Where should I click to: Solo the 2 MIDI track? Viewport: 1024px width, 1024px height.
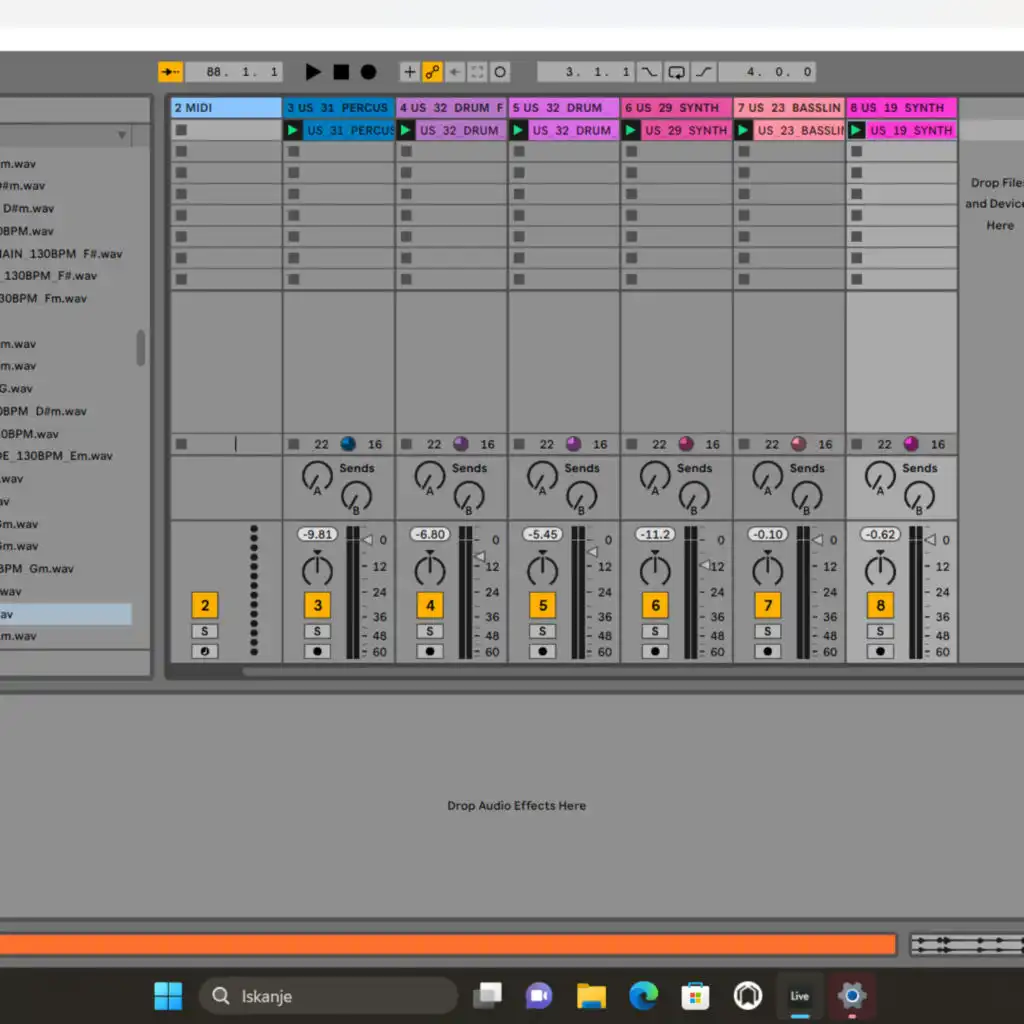(205, 632)
